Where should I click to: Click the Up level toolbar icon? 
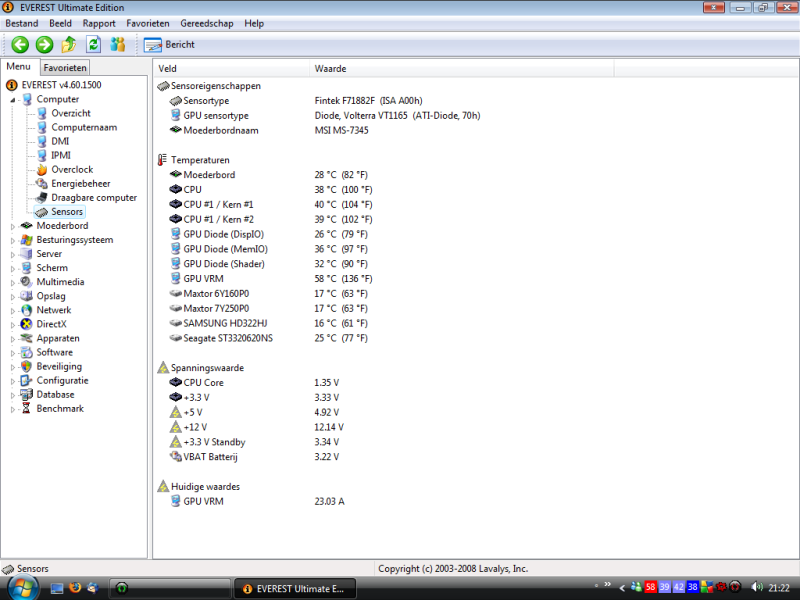(x=69, y=44)
